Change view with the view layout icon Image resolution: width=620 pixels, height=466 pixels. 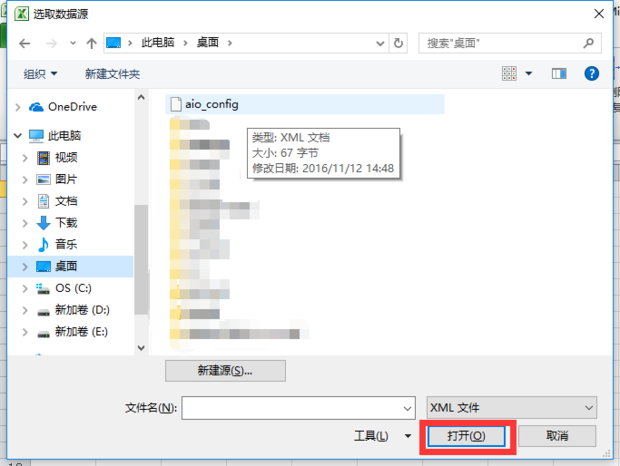pos(509,74)
